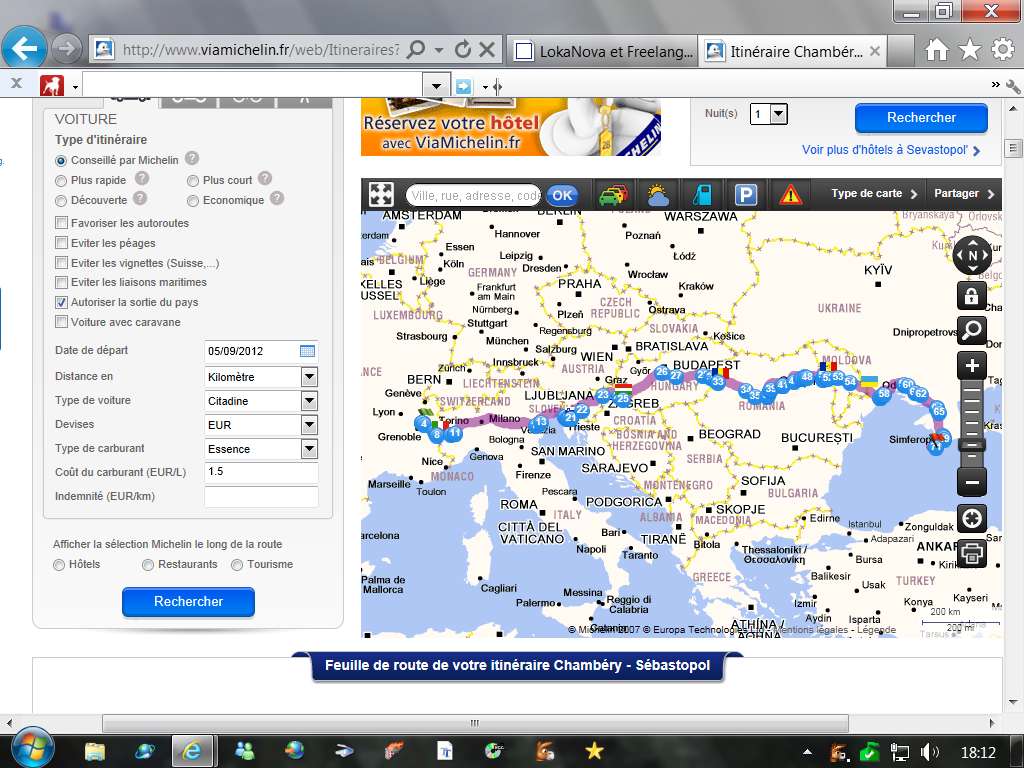Expand the Type de carburant dropdown

[309, 449]
